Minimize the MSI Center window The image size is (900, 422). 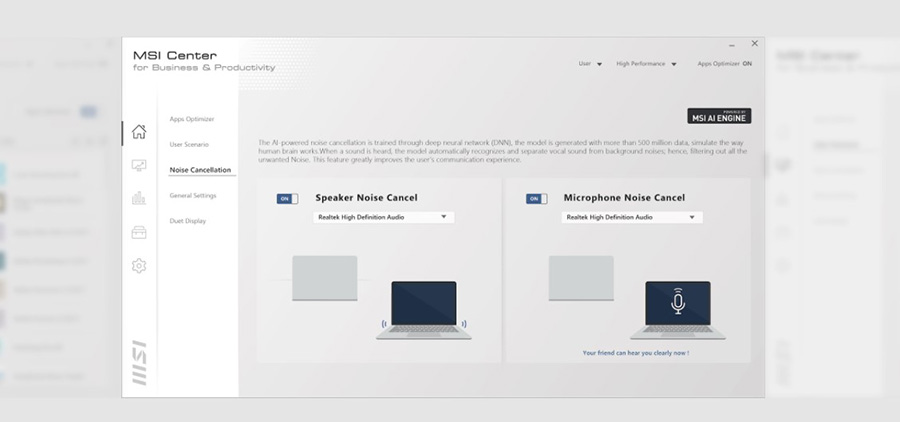[x=732, y=44]
